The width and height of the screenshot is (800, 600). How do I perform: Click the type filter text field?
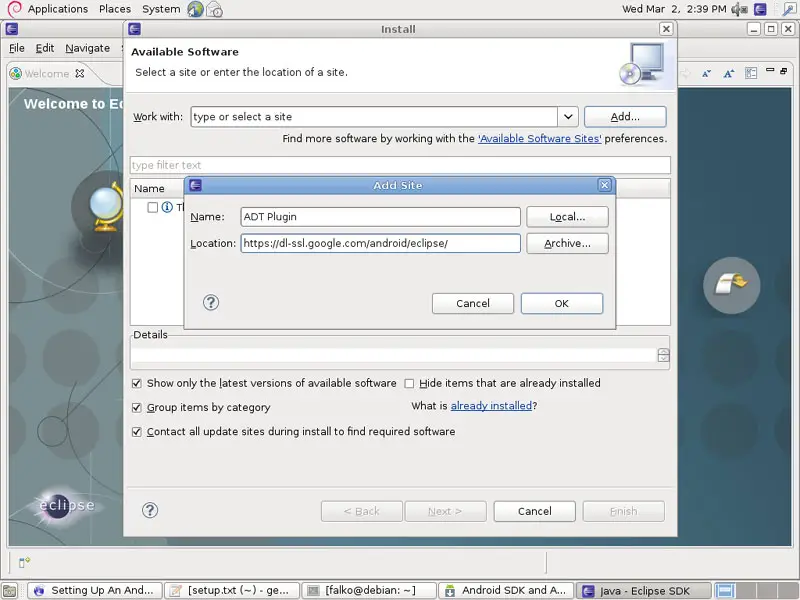tap(400, 165)
